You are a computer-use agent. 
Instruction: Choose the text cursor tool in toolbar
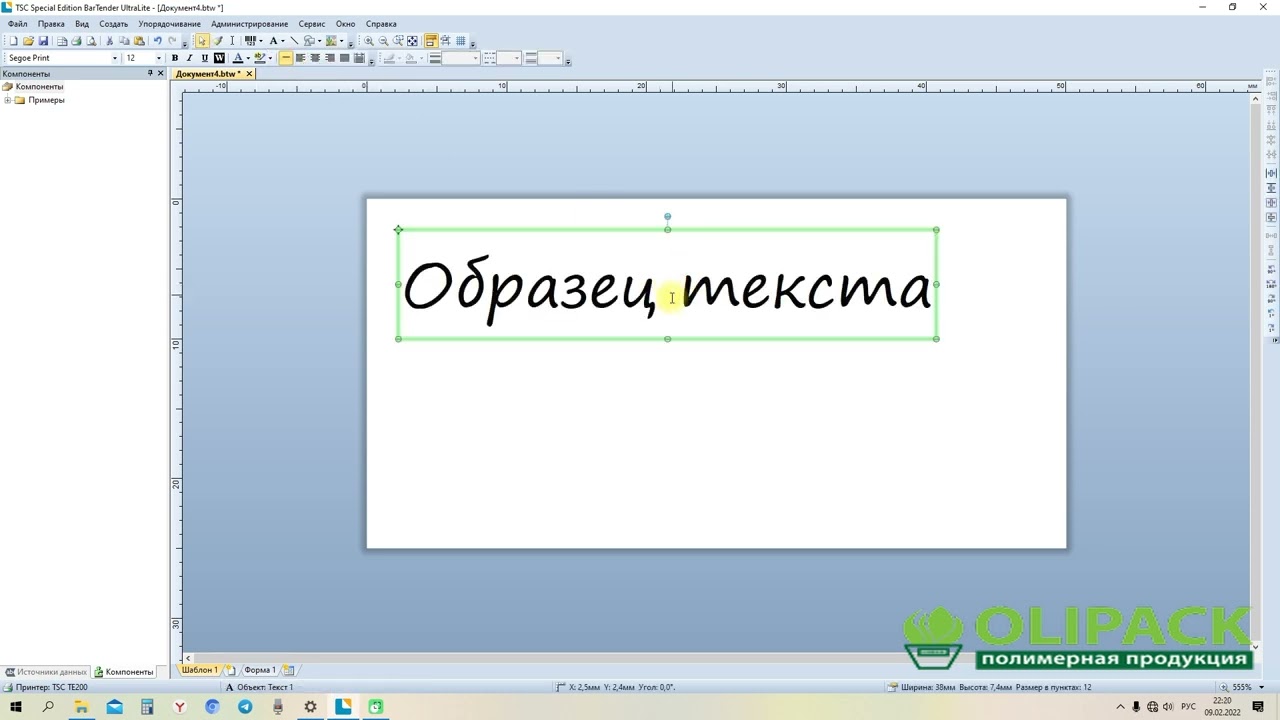point(232,41)
